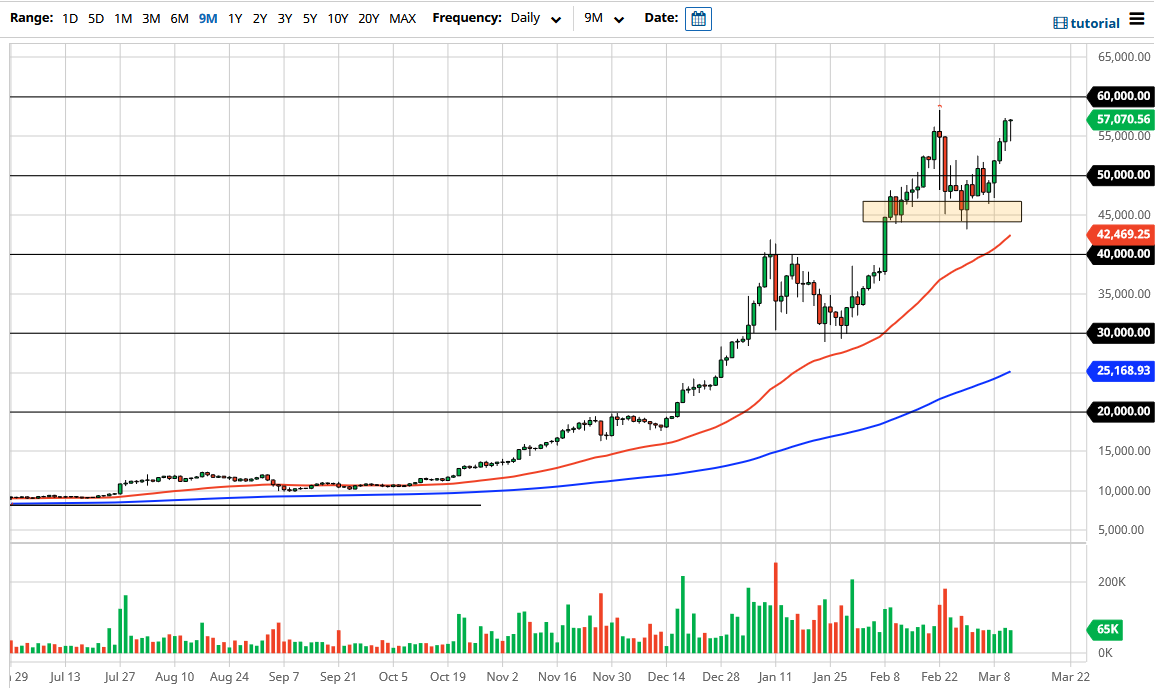
Task: Open the hamburger menu
Action: click(1138, 18)
